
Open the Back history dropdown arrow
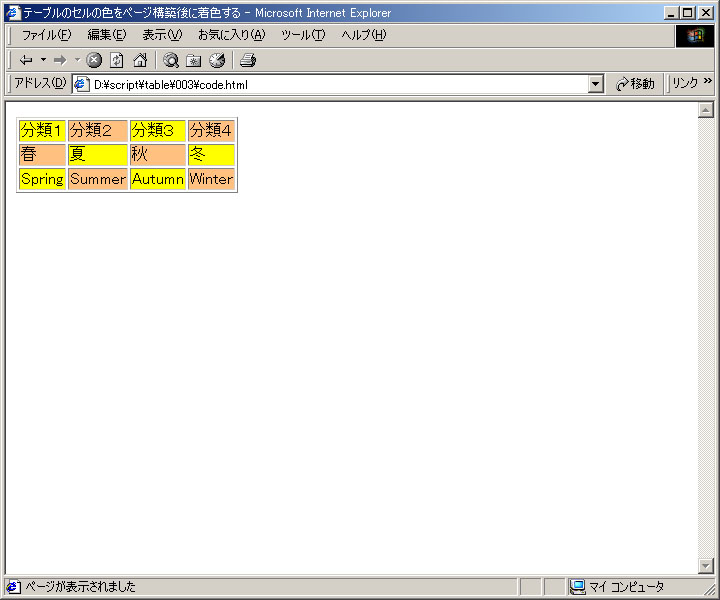(x=44, y=60)
